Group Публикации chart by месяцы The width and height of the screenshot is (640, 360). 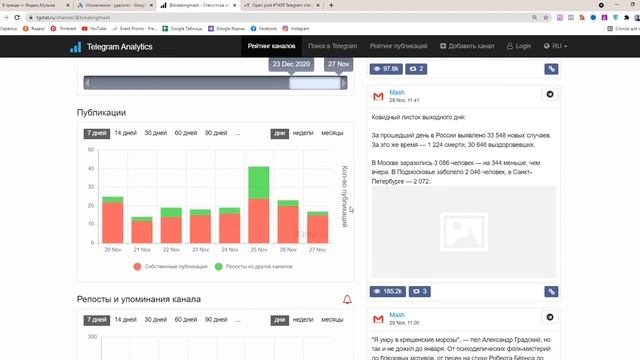point(332,133)
